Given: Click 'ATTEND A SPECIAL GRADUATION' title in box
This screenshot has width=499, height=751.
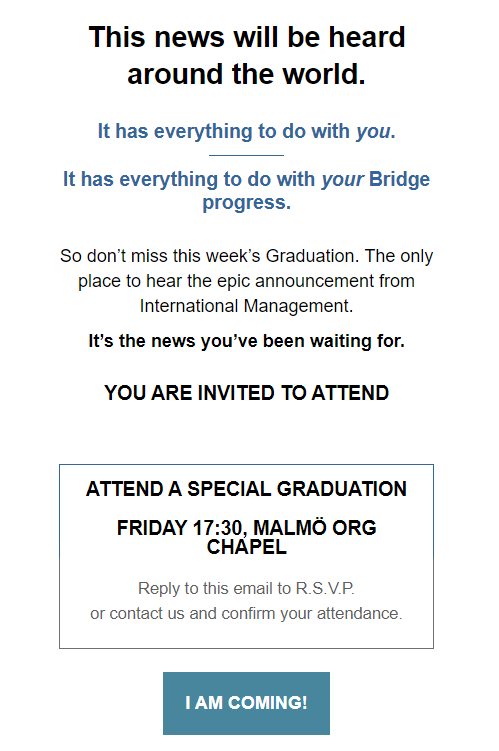Looking at the screenshot, I should point(246,489).
